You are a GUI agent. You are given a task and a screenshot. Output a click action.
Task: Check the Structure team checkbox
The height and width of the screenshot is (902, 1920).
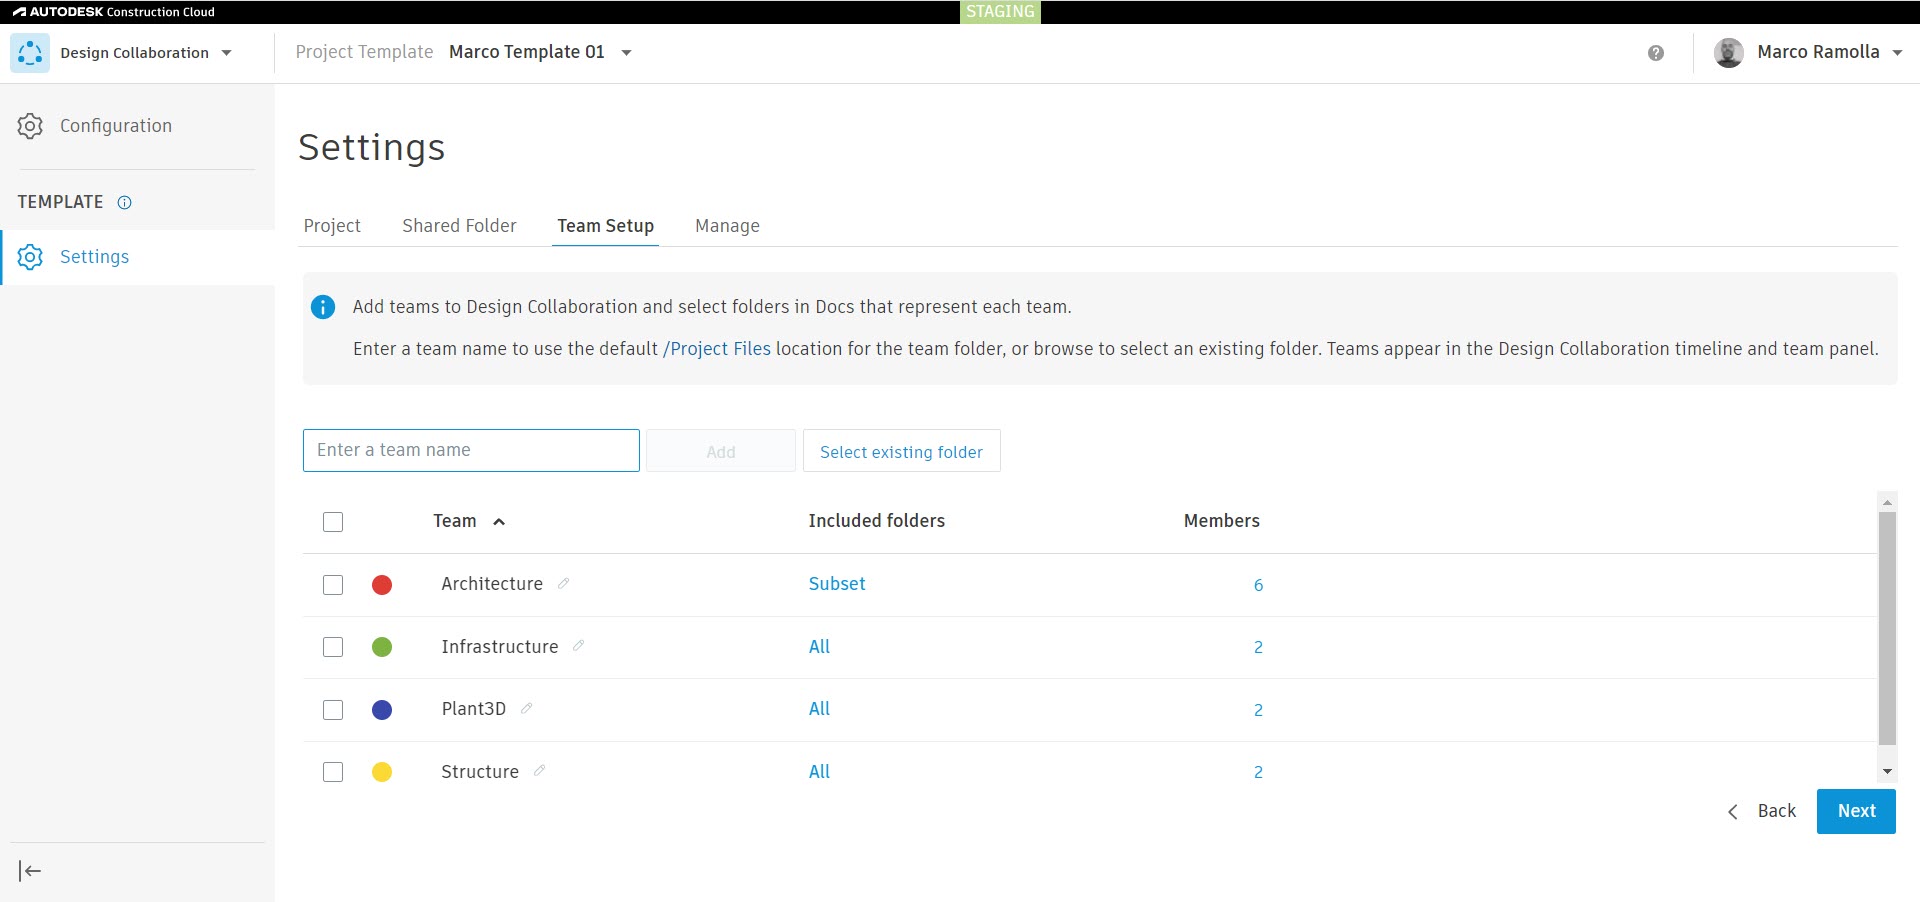click(x=333, y=772)
